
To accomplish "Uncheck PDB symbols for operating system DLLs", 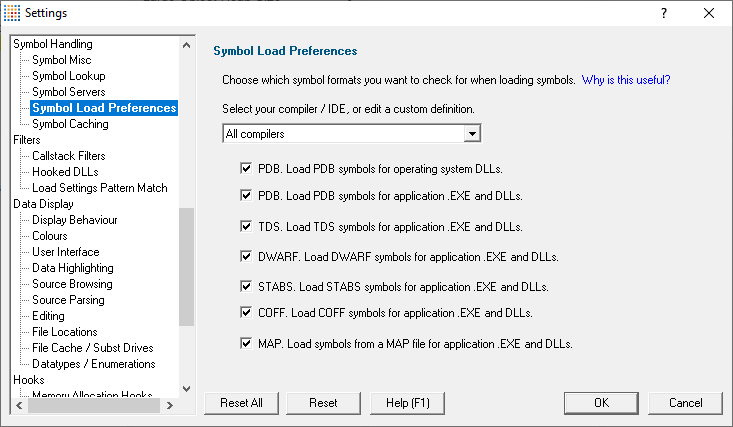I will 246,168.
